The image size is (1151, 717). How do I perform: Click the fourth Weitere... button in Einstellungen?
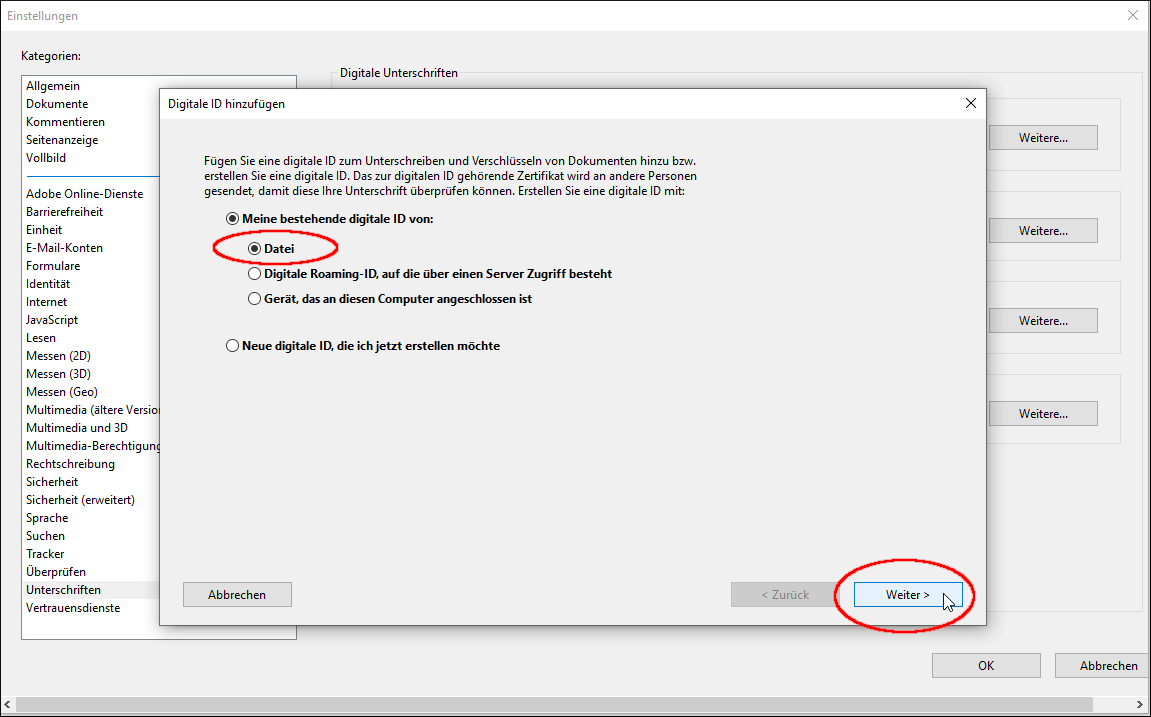[x=1043, y=414]
